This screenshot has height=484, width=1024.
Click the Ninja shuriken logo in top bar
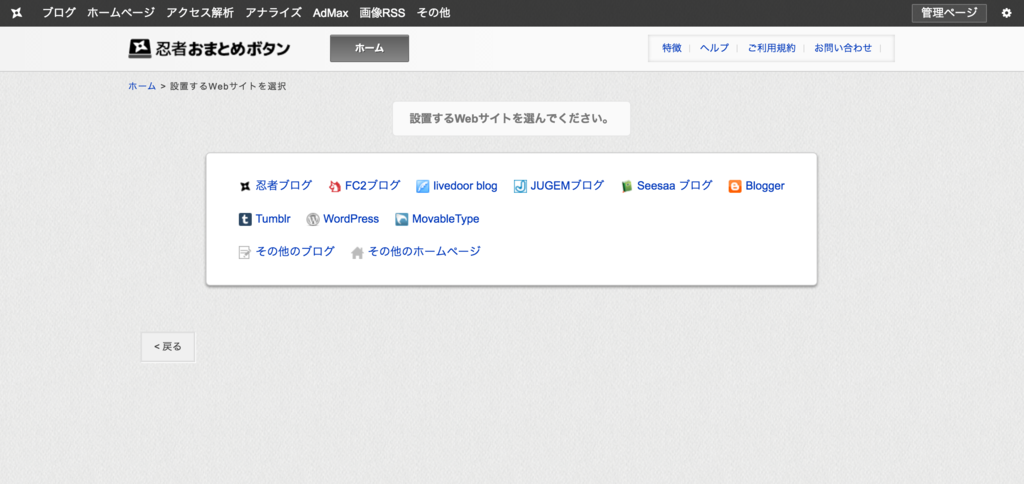pos(17,13)
